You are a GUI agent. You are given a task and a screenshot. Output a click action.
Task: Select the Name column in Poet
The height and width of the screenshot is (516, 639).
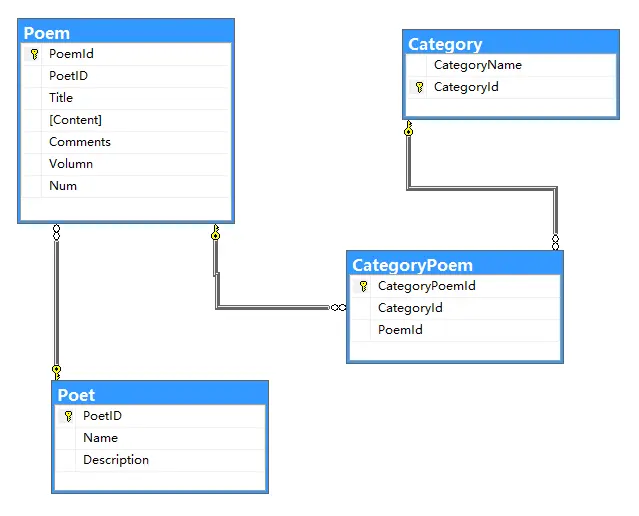(x=100, y=438)
